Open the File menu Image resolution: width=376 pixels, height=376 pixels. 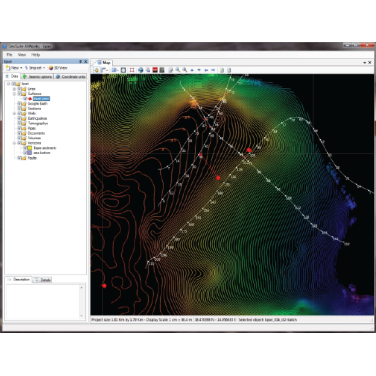coord(9,55)
